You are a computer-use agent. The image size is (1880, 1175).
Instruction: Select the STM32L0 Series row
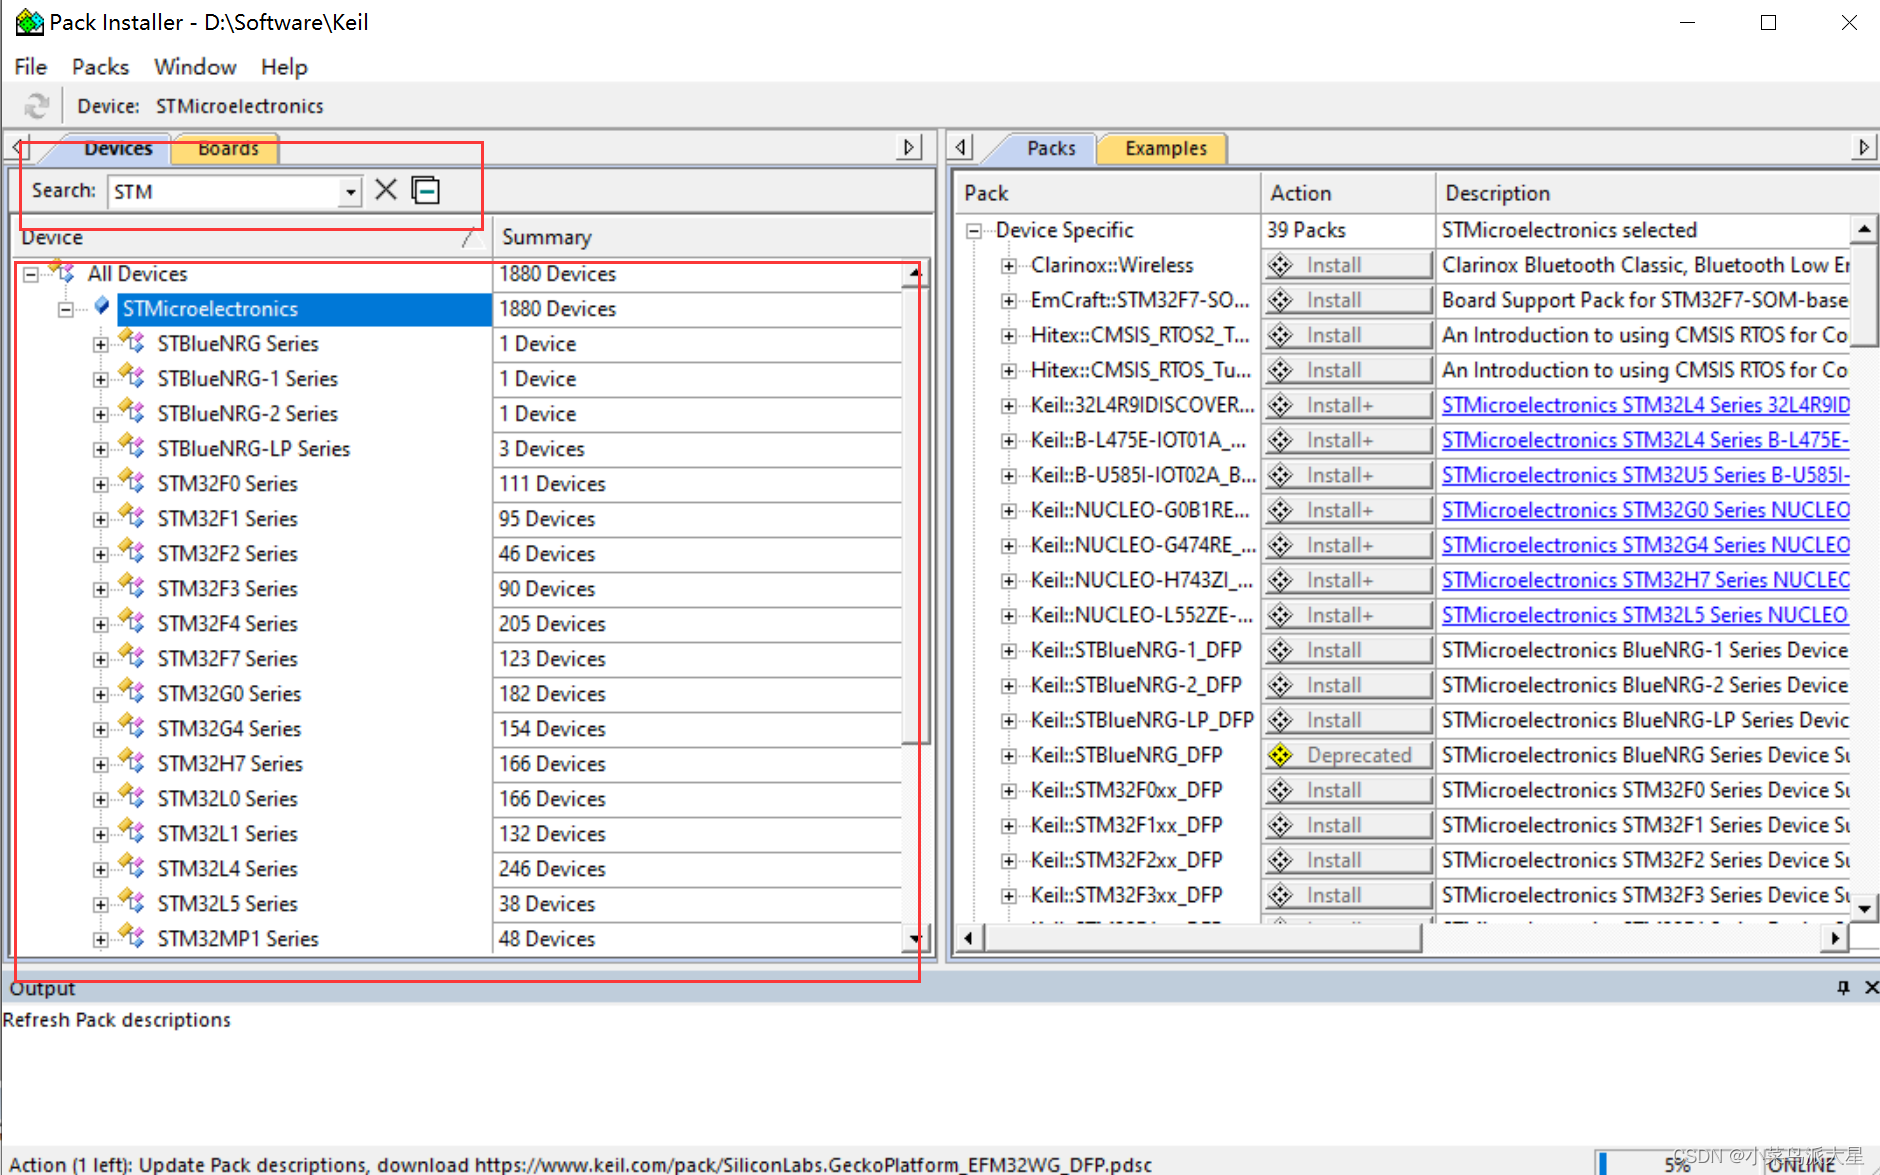(x=227, y=799)
